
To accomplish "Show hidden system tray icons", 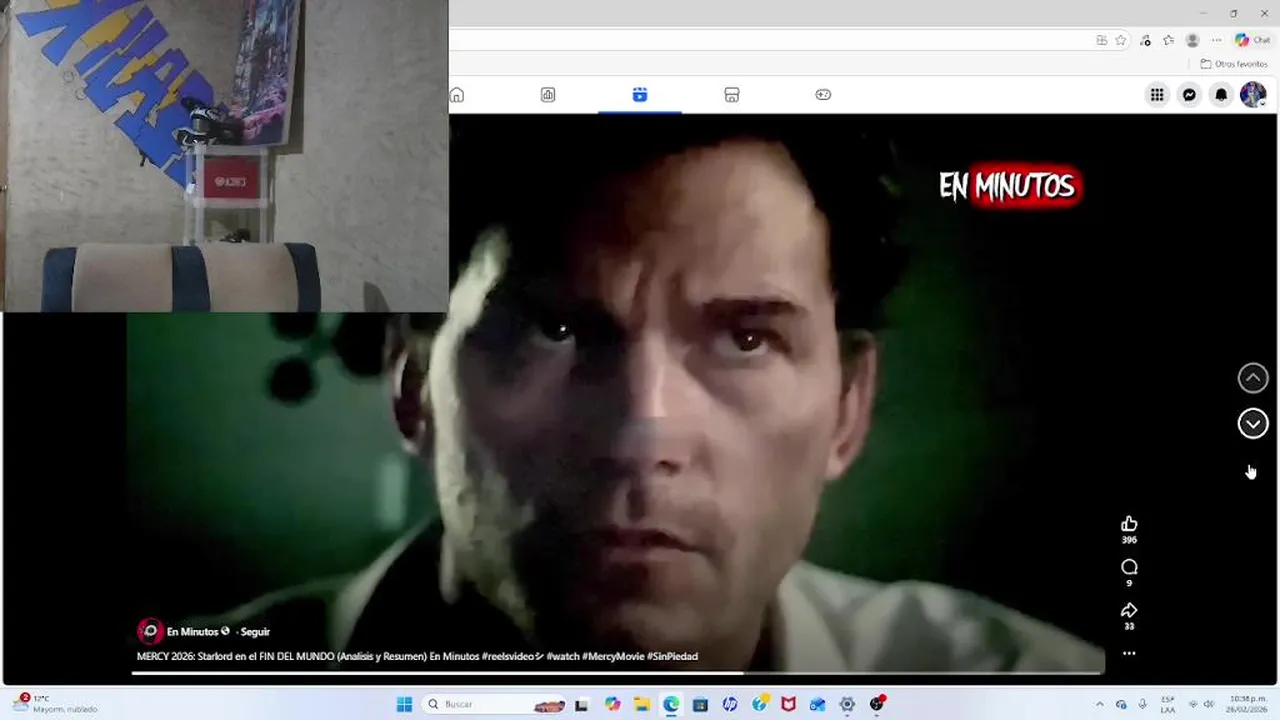I will (1100, 704).
